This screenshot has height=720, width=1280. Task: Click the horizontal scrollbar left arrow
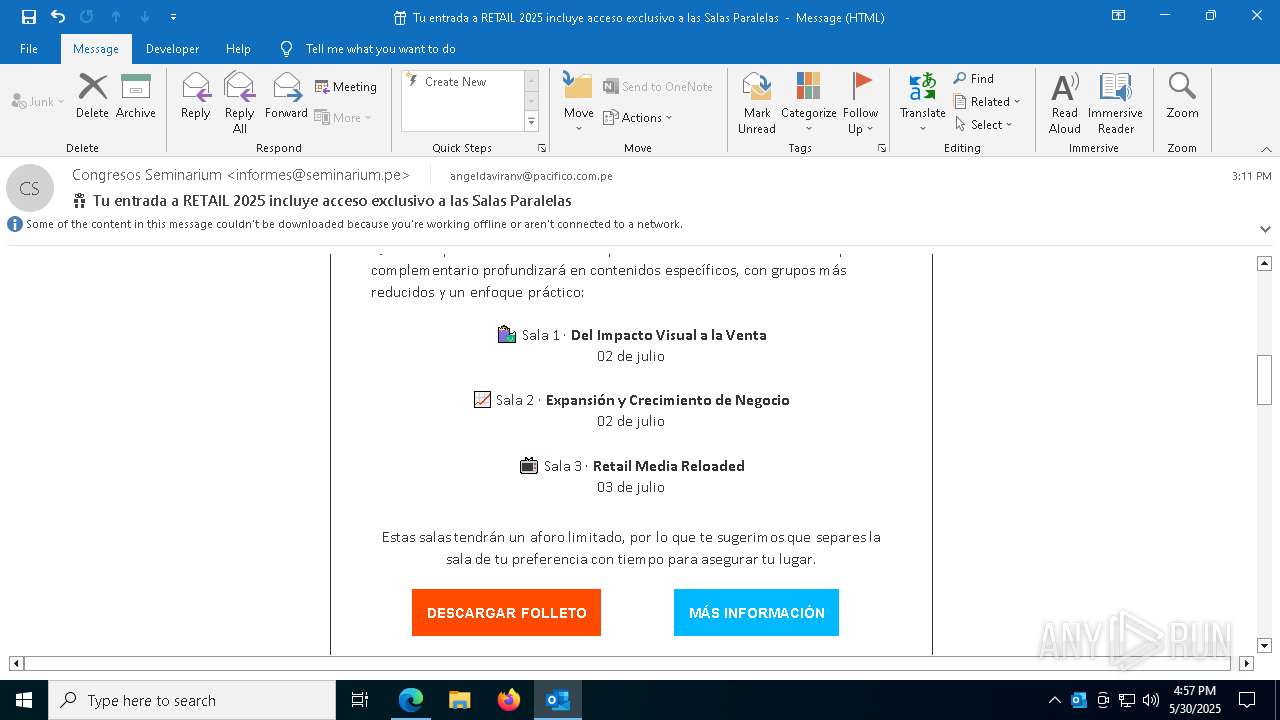coord(16,663)
